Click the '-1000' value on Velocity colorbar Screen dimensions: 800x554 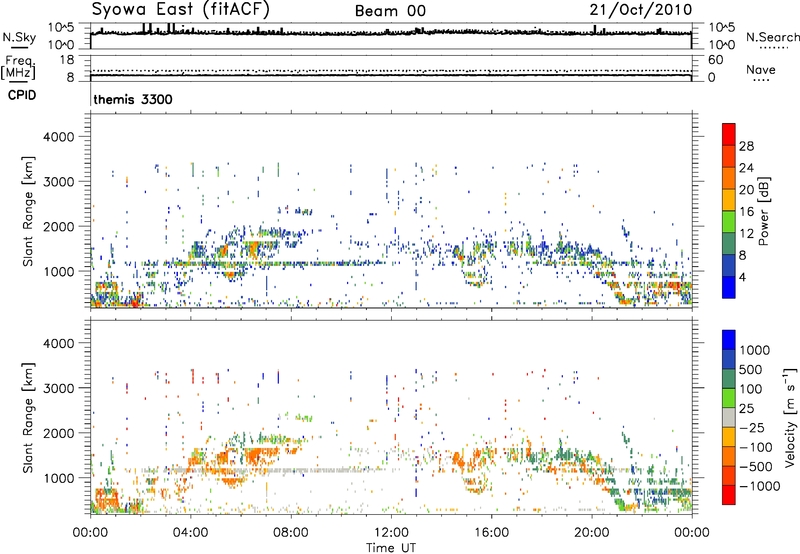[x=759, y=486]
